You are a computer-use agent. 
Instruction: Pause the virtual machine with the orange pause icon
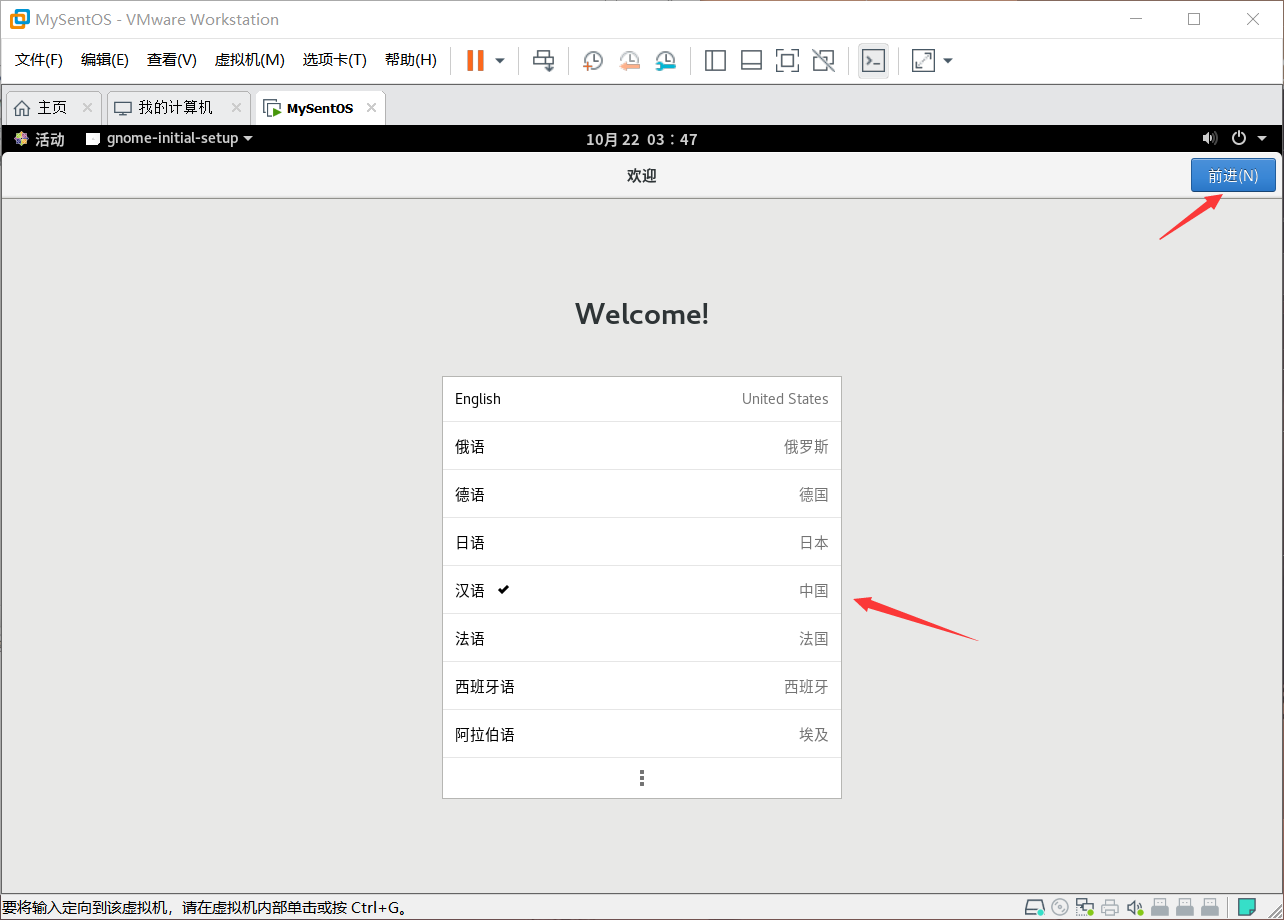(x=475, y=60)
